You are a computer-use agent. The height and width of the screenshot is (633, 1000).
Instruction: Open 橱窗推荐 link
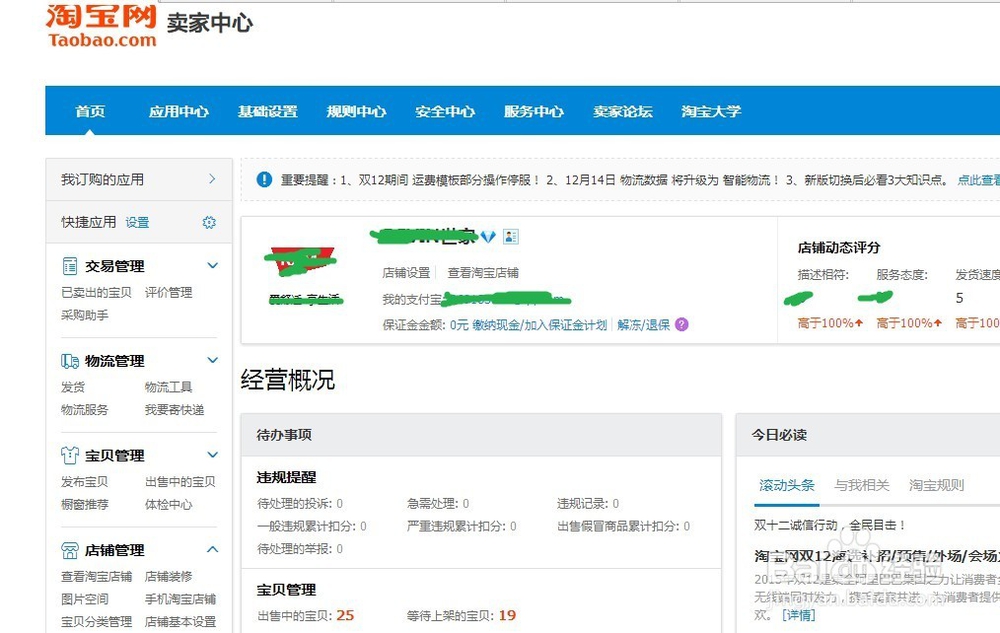tap(85, 504)
